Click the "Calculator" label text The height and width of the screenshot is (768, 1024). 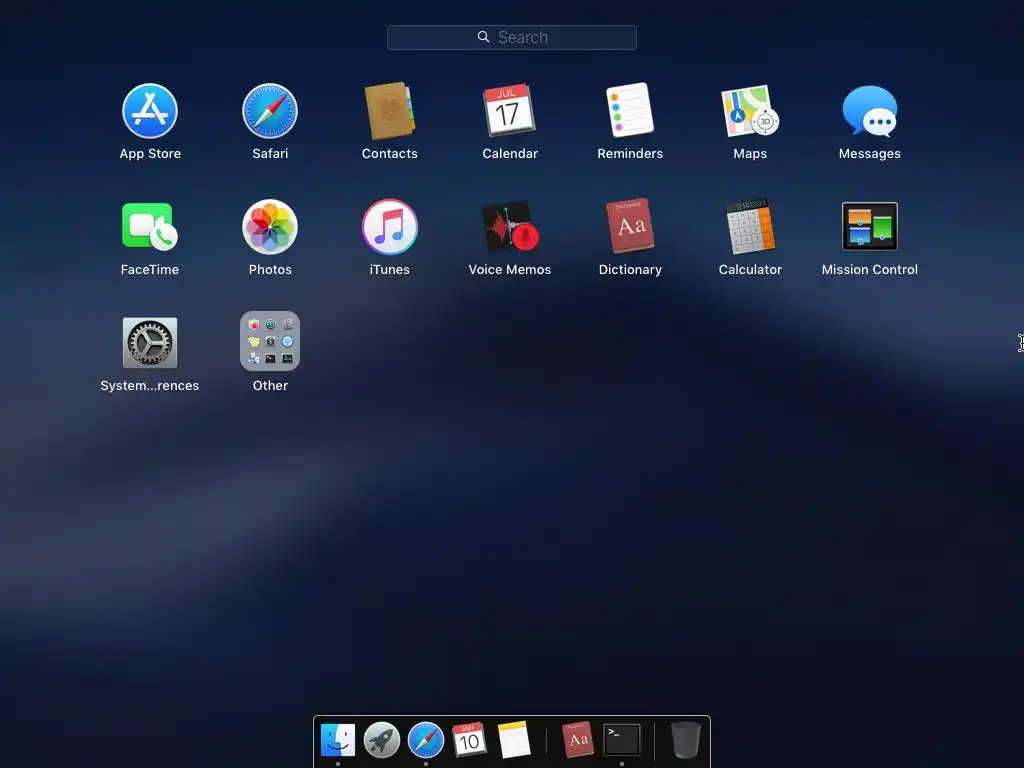click(750, 270)
